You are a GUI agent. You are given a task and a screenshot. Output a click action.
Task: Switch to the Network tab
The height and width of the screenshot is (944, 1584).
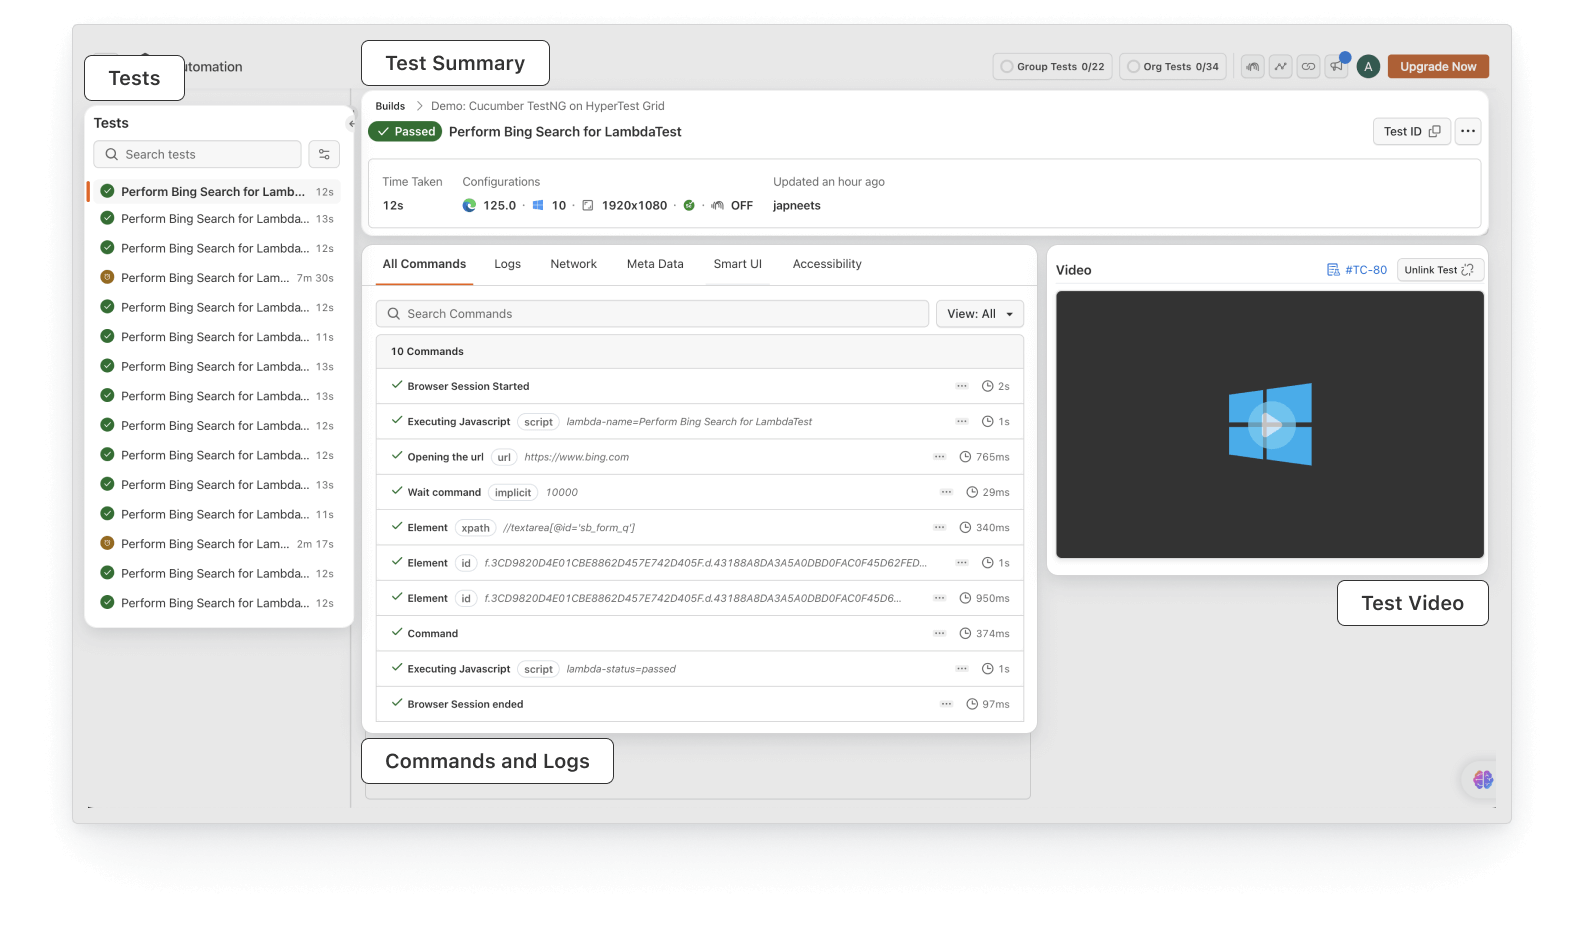573,264
